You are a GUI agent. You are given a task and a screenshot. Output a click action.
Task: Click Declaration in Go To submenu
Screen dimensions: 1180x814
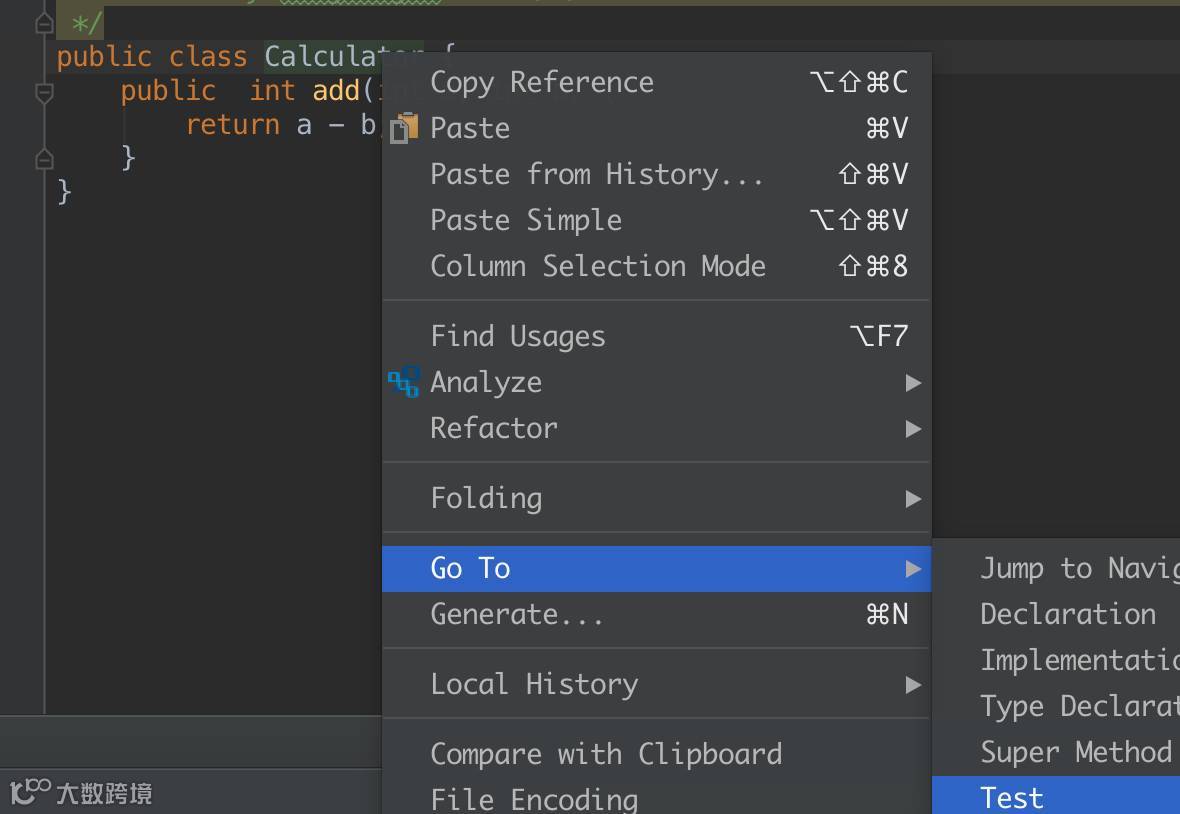(x=1067, y=615)
